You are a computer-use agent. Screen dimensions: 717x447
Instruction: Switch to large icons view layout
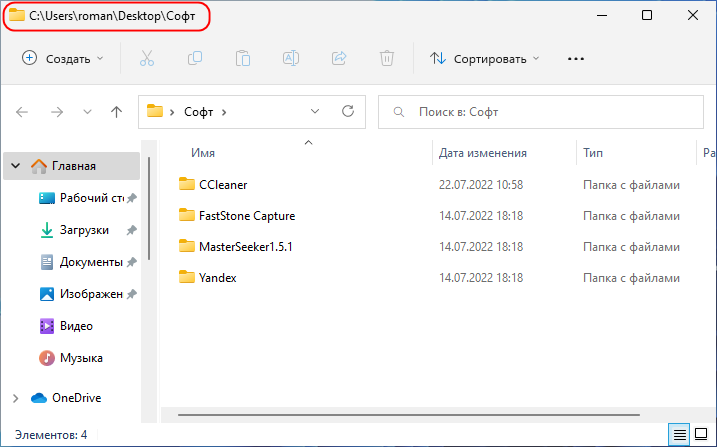point(701,433)
